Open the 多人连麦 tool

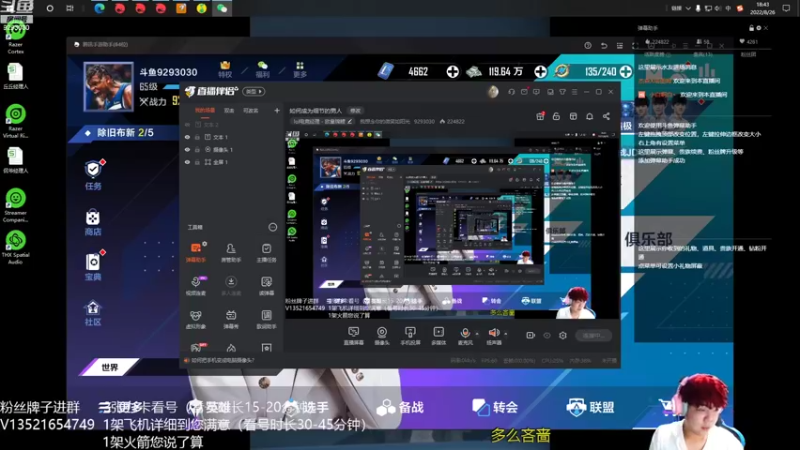231,286
